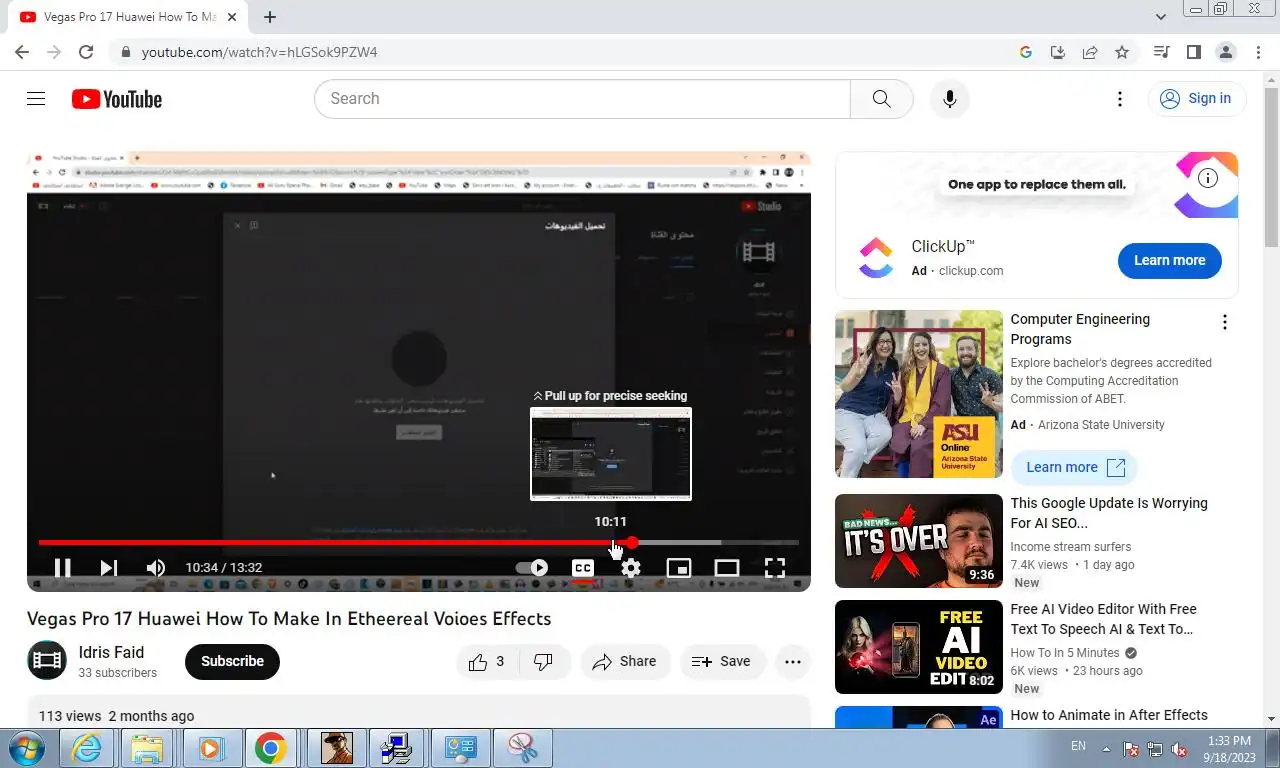Screen dimensions: 1280x768
Task: Install or download page icon in address bar
Action: pyautogui.click(x=1058, y=52)
